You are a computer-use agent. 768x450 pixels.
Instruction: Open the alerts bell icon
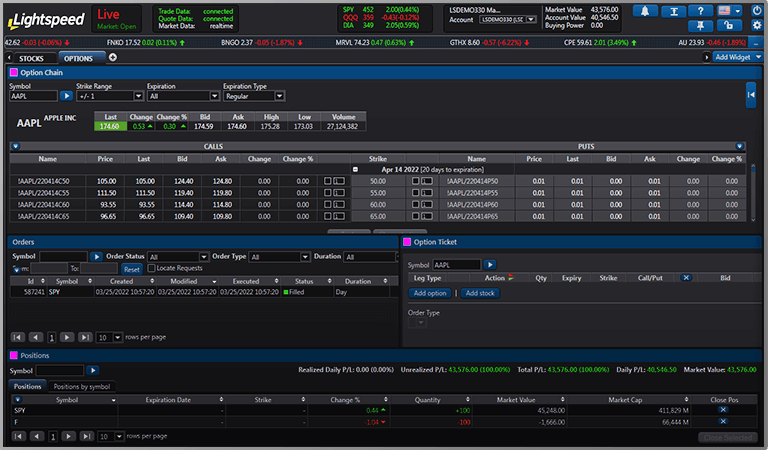pyautogui.click(x=645, y=11)
